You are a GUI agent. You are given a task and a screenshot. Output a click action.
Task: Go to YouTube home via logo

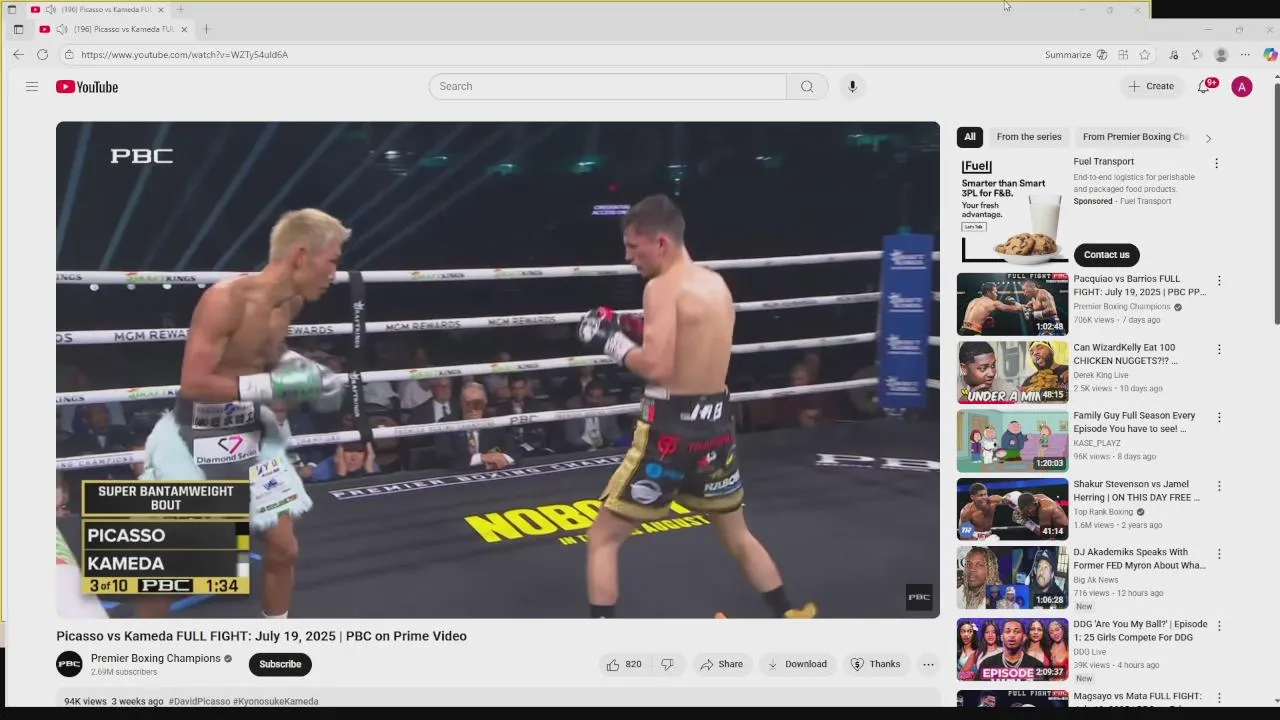[x=87, y=87]
